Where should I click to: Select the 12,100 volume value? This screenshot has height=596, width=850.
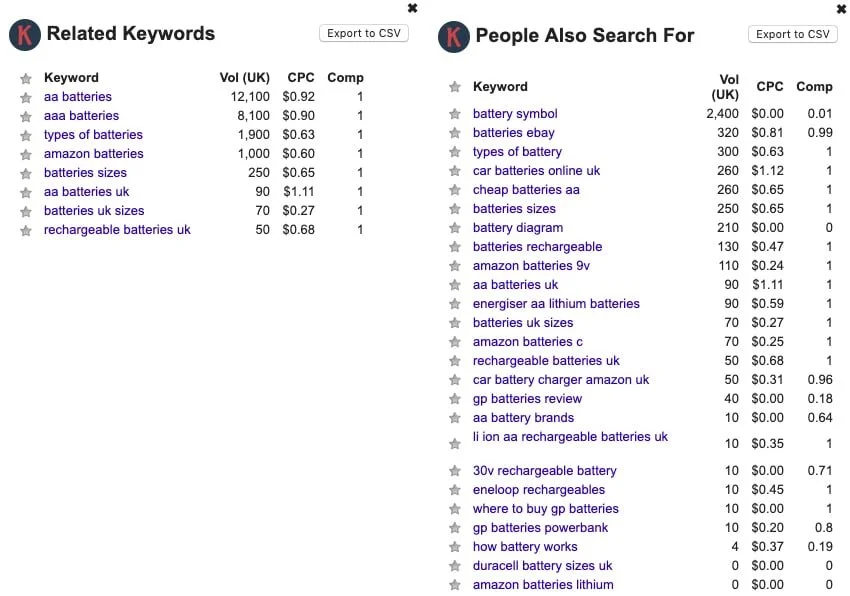250,97
